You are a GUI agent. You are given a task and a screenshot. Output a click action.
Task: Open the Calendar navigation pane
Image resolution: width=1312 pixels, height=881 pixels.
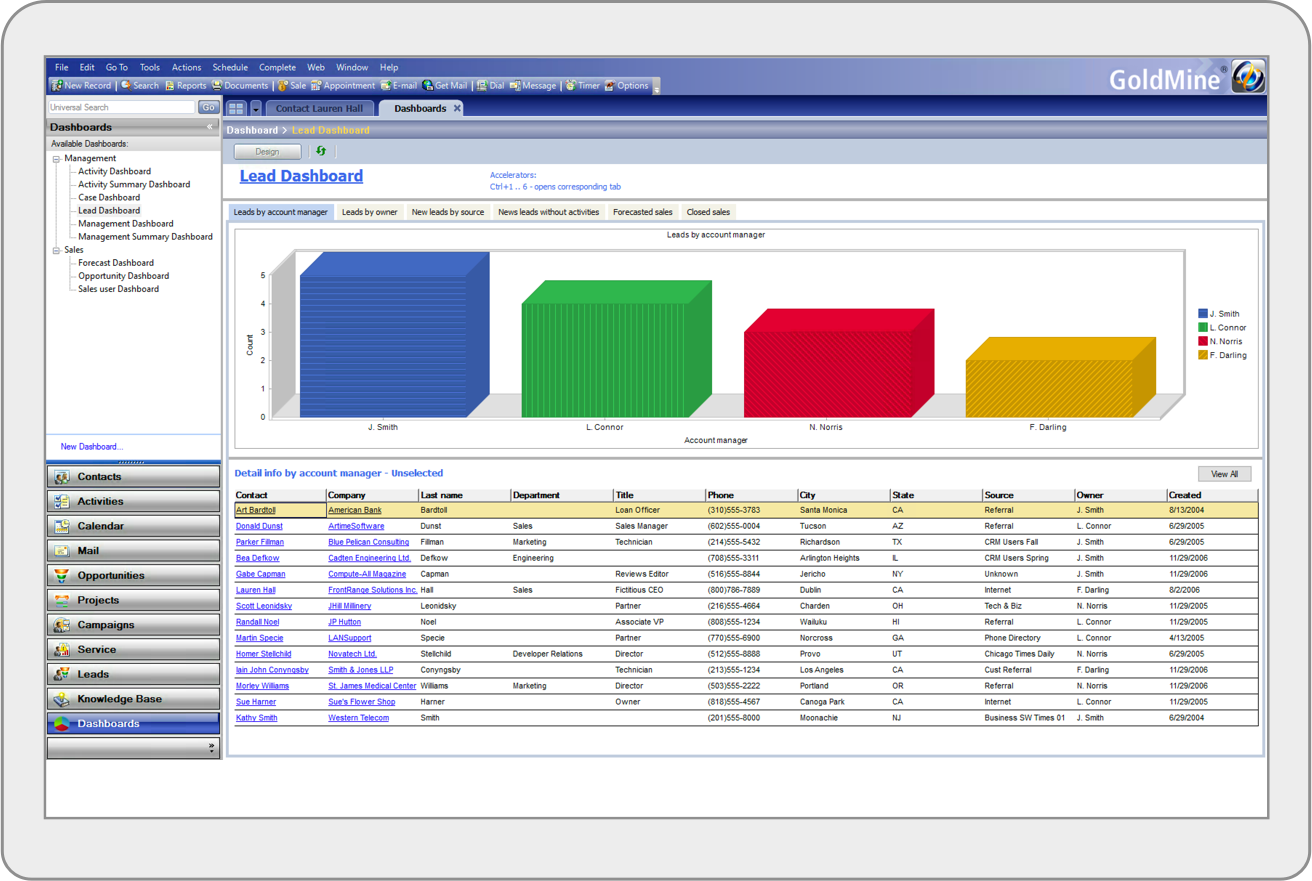[133, 526]
